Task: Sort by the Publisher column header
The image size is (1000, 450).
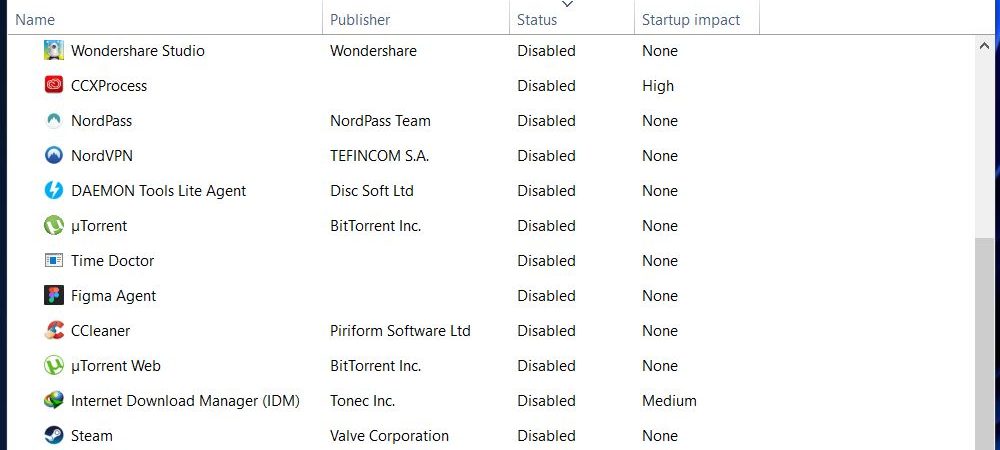Action: point(416,20)
